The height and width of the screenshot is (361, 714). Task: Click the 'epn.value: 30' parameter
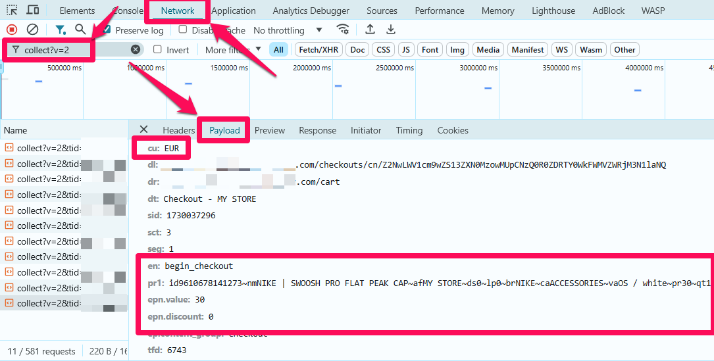[176, 300]
